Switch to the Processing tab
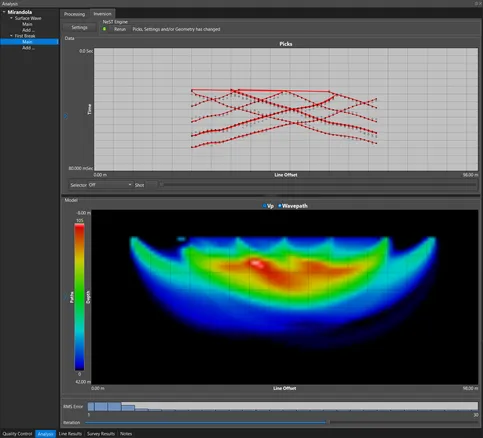Viewport: 483px width, 438px height. tap(74, 14)
